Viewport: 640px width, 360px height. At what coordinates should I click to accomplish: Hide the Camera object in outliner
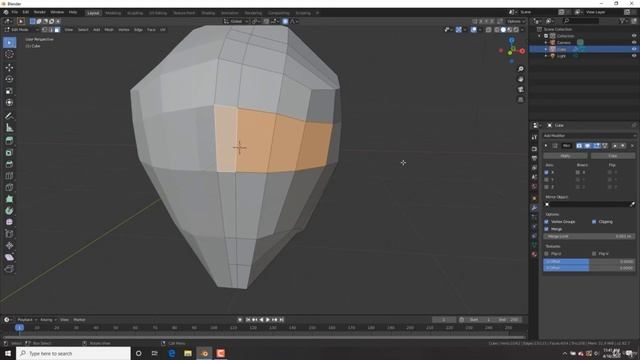pyautogui.click(x=634, y=42)
